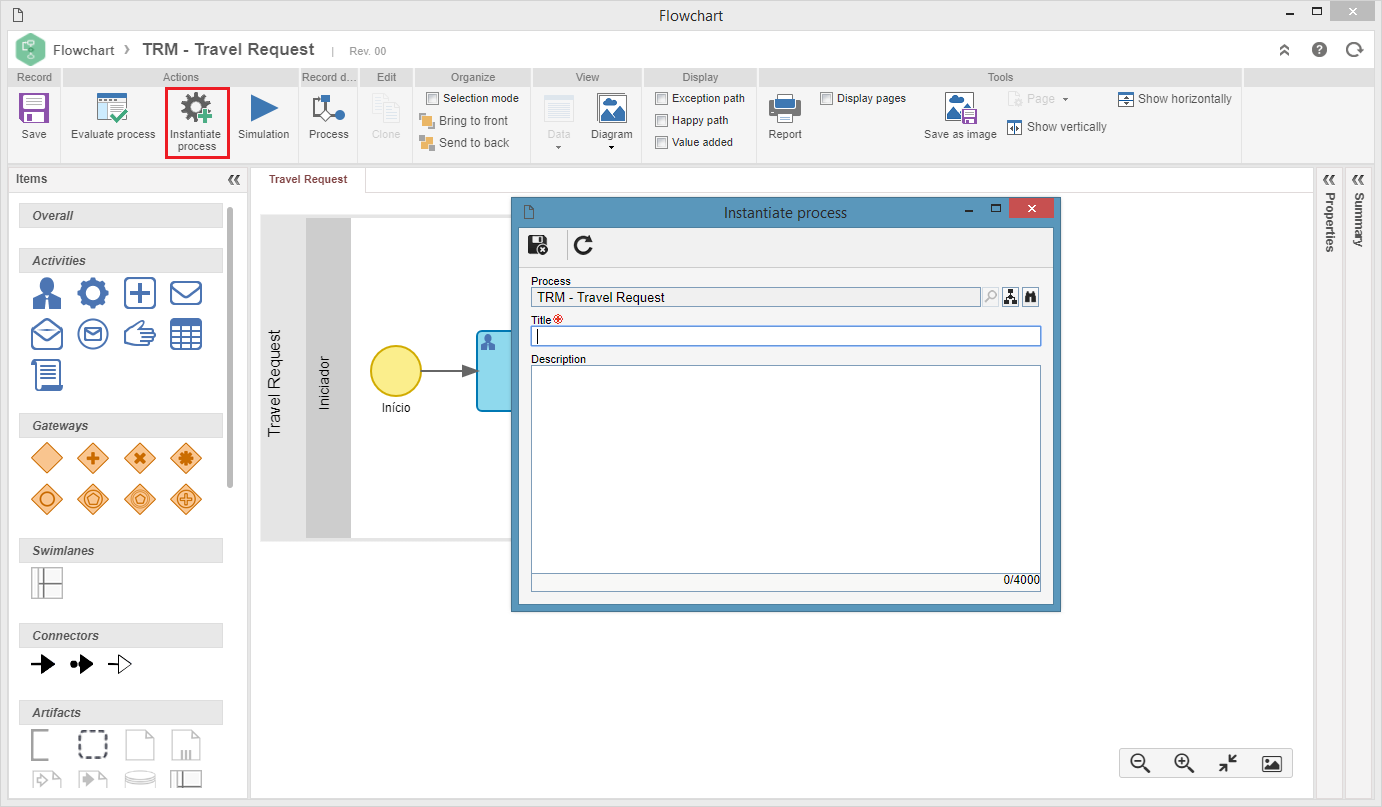Check the Display pages option
Image resolution: width=1382 pixels, height=807 pixels.
pos(827,98)
